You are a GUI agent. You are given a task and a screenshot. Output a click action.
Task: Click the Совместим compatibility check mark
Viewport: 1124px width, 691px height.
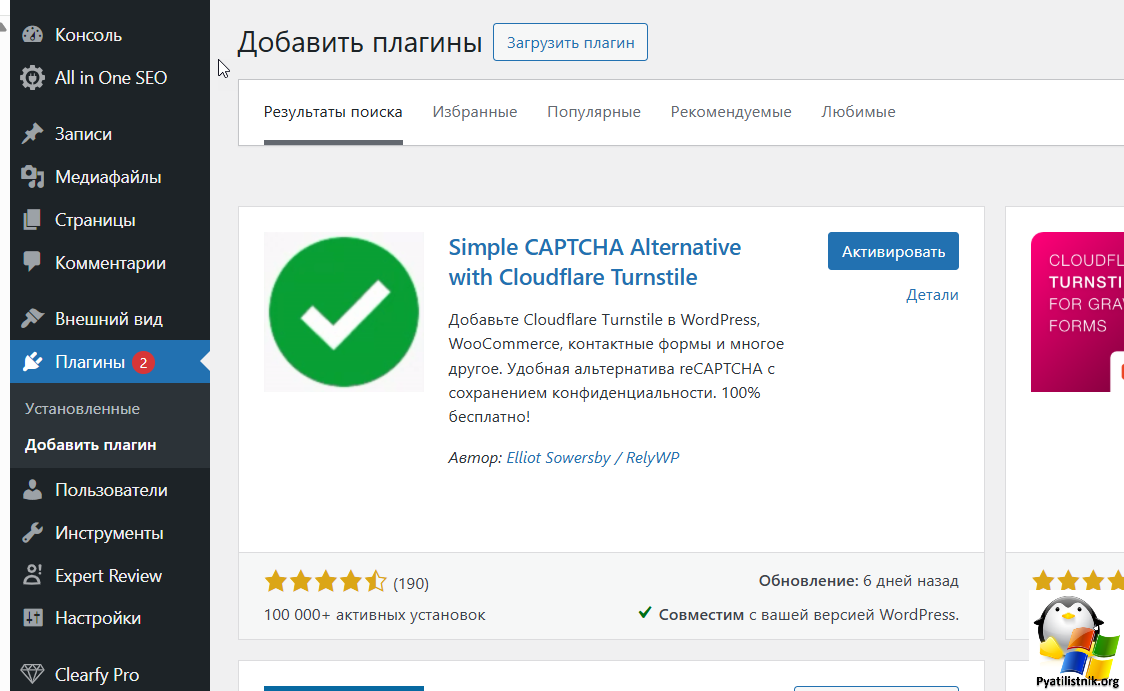pos(645,613)
